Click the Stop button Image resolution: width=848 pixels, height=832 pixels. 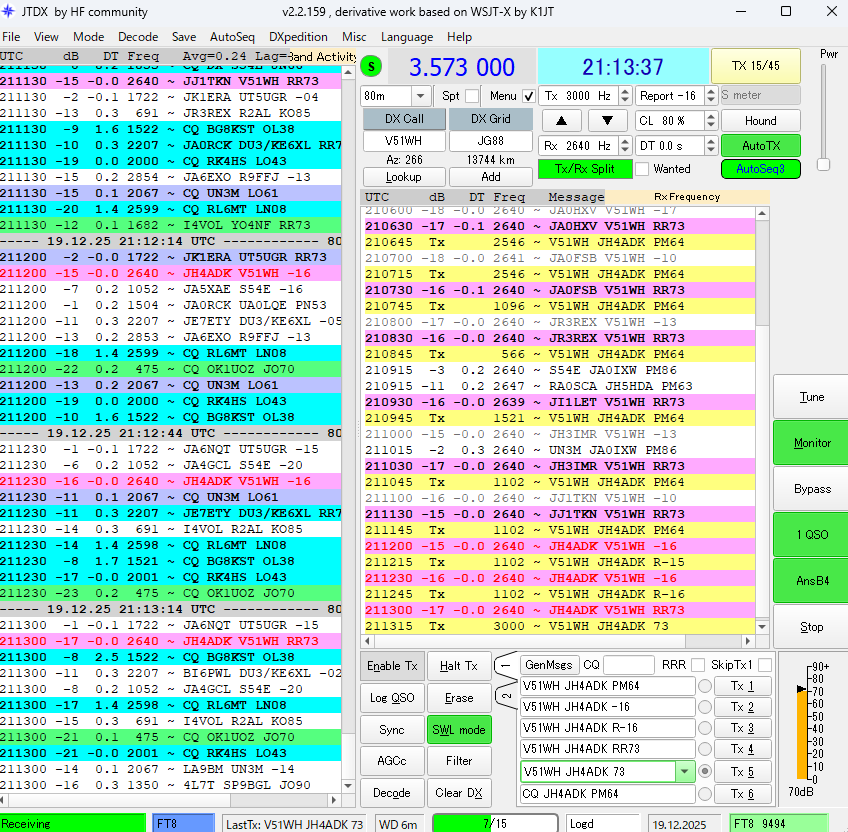tap(811, 627)
